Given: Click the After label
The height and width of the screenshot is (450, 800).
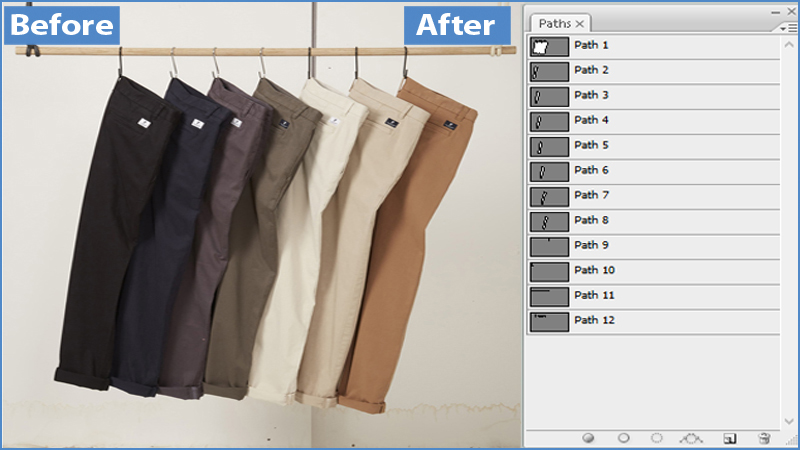Looking at the screenshot, I should pos(455,24).
